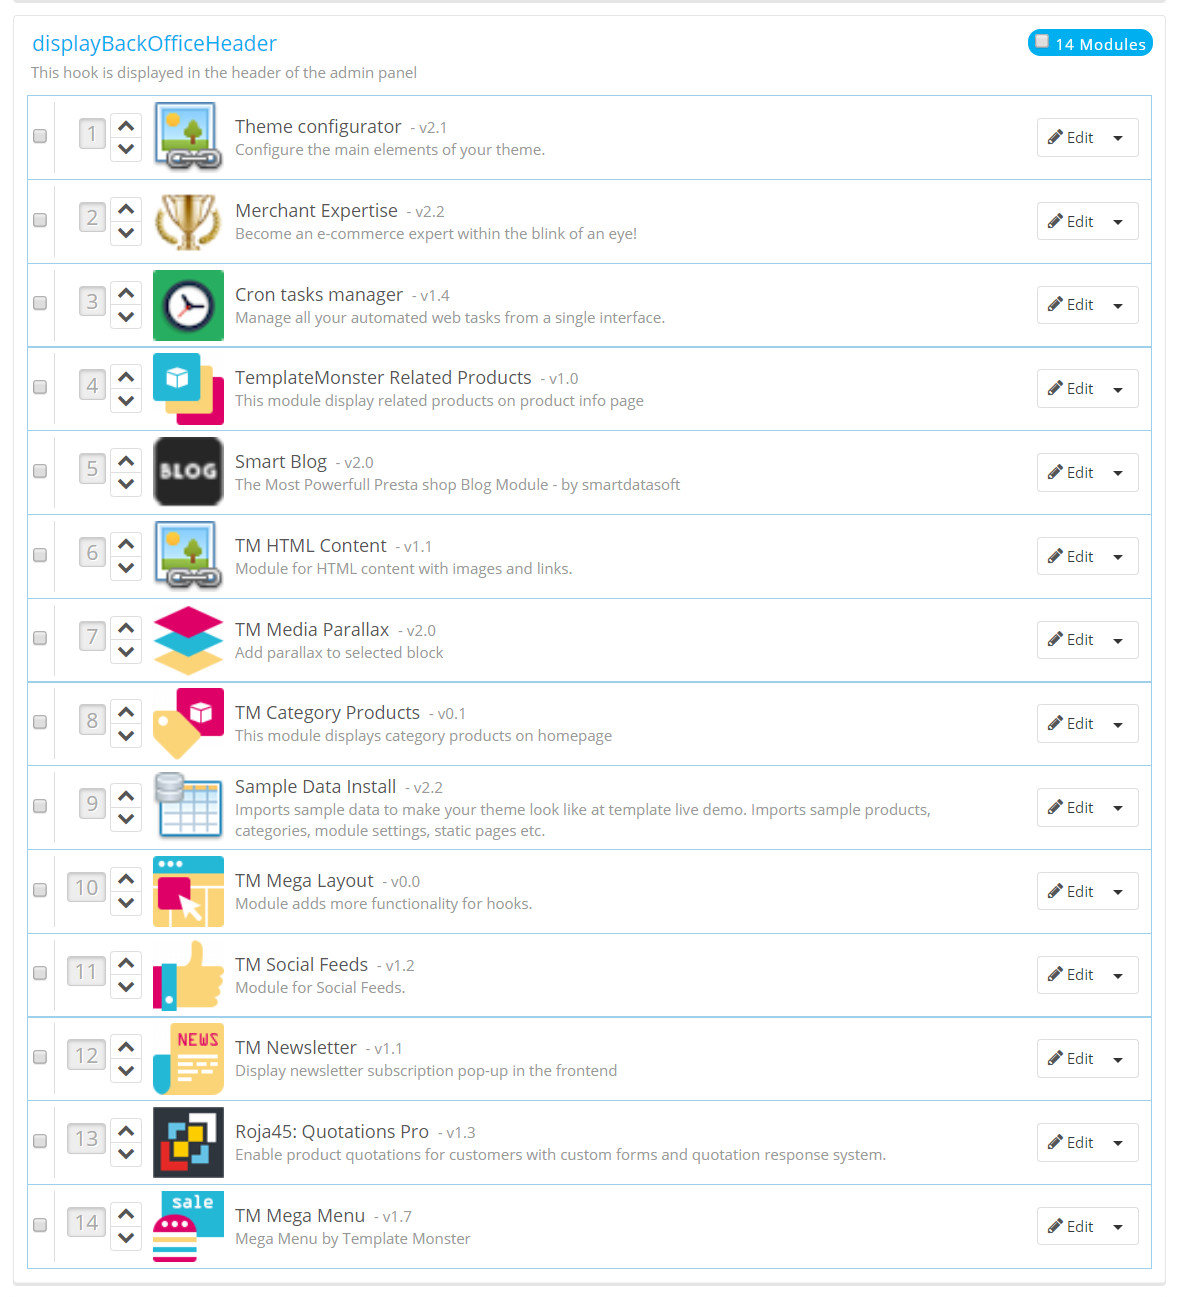Toggle the select-all checkbox in 14 Modules badge
This screenshot has width=1183, height=1297.
click(x=1042, y=42)
